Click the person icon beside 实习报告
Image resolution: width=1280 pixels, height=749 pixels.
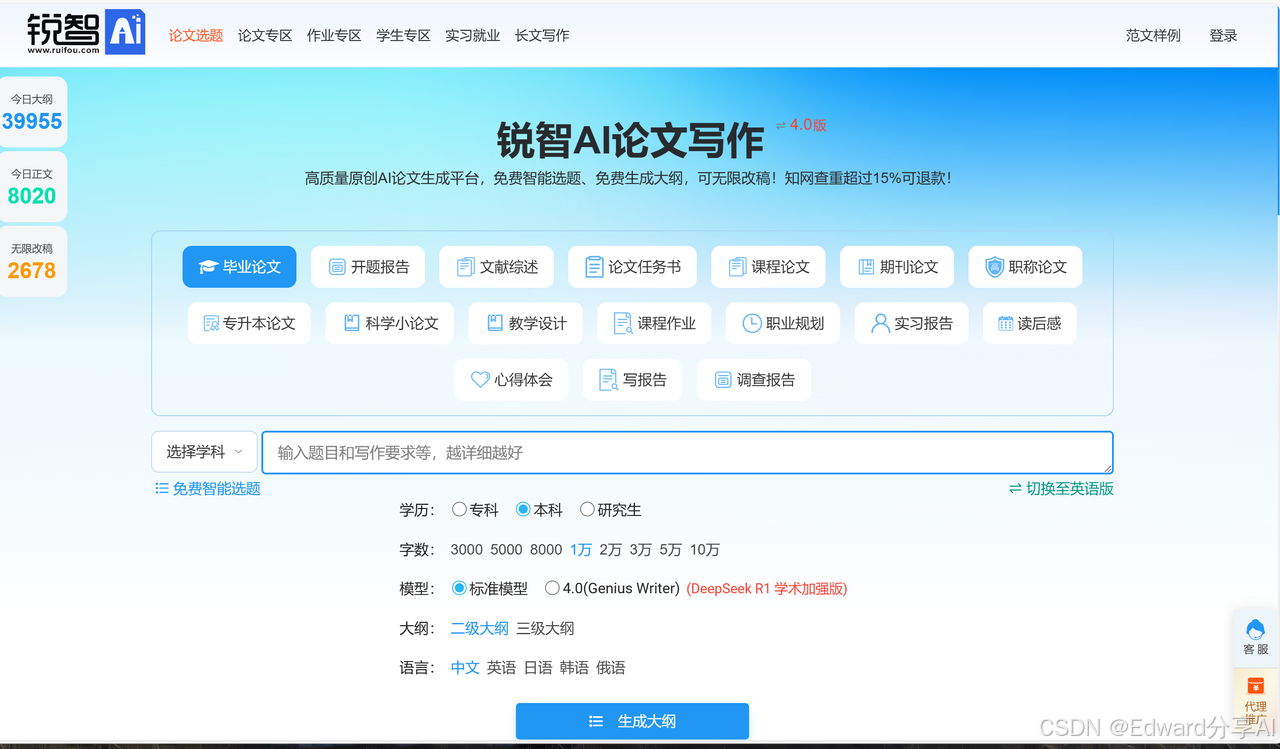point(880,323)
